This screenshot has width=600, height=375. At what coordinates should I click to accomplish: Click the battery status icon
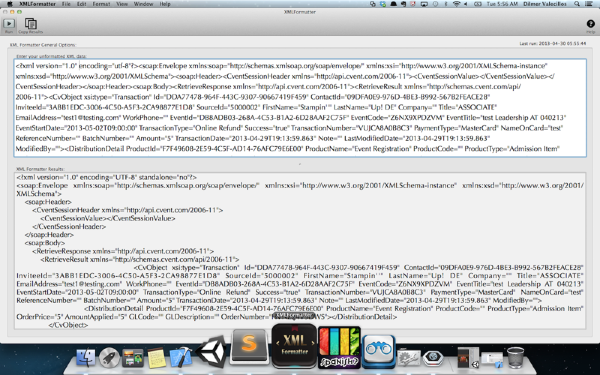tap(478, 4)
